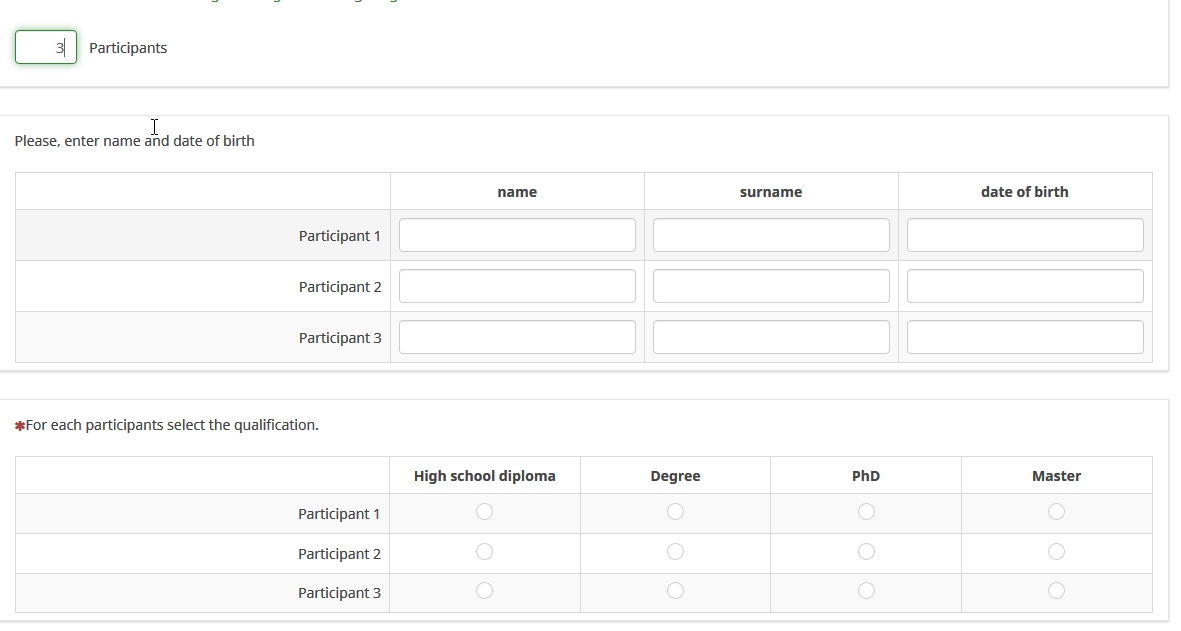Choose Master for Participant 2
Viewport: 1181px width, 631px height.
click(x=1056, y=552)
